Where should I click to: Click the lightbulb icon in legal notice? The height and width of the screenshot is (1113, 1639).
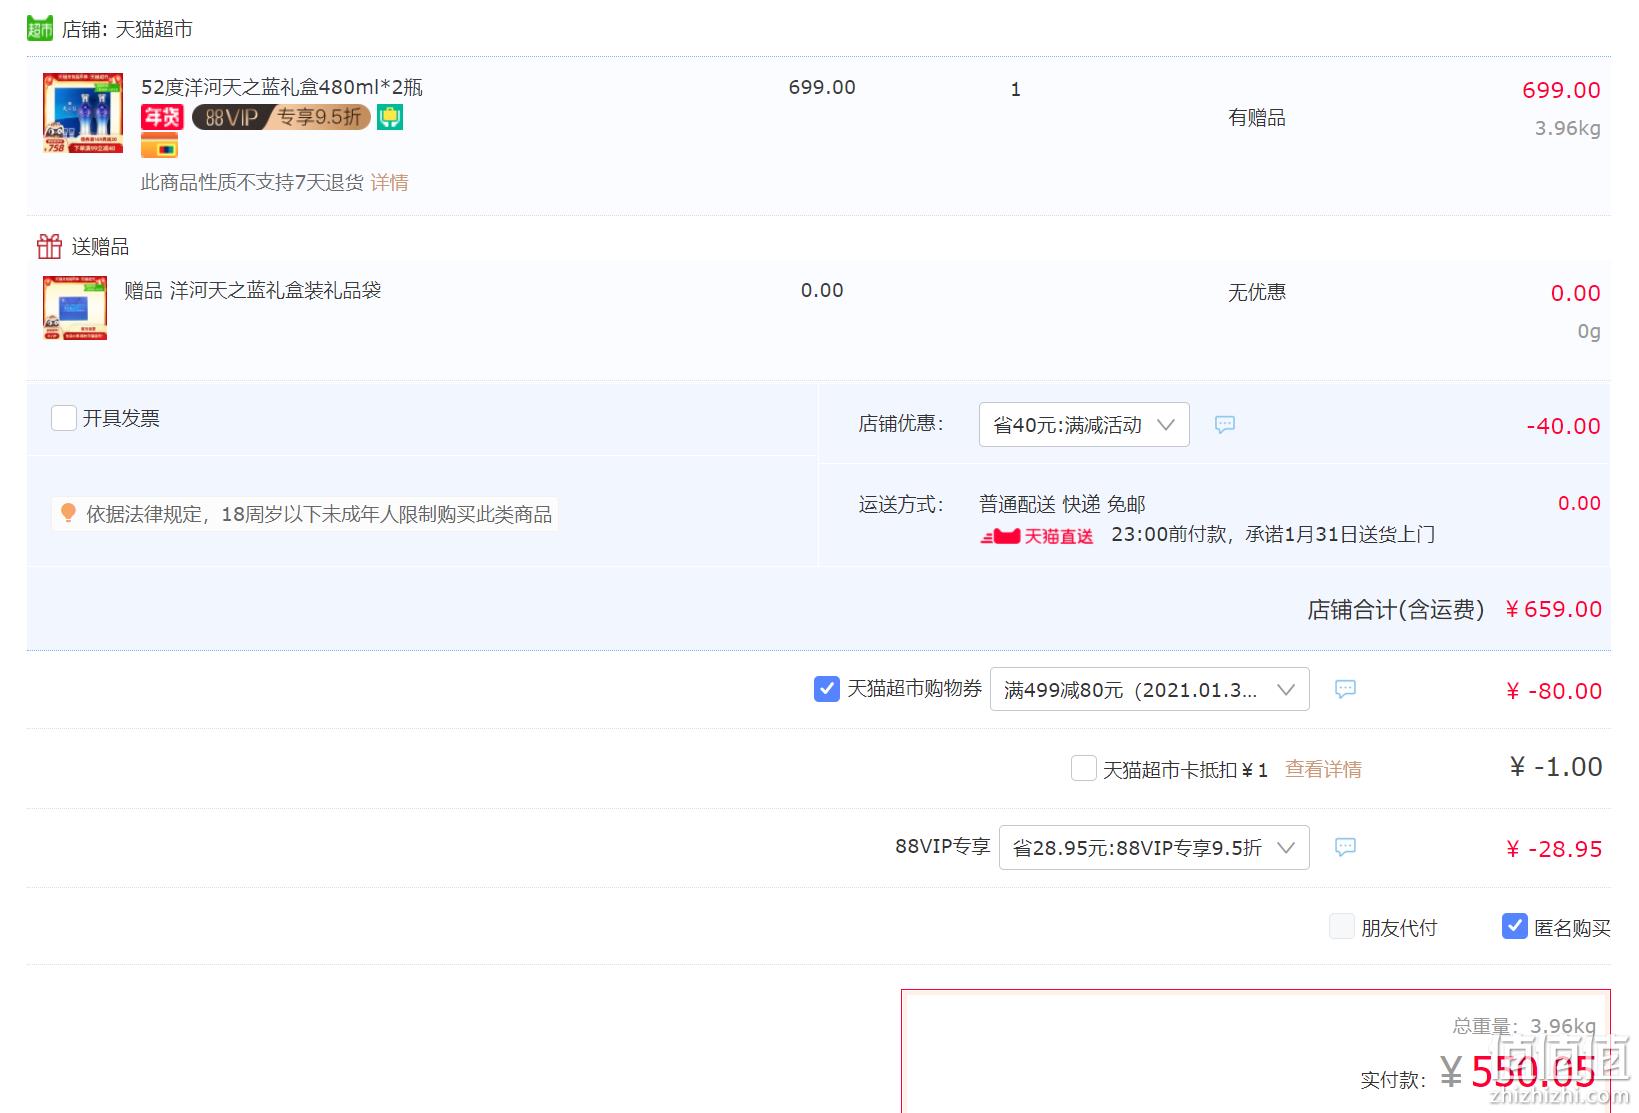point(68,513)
